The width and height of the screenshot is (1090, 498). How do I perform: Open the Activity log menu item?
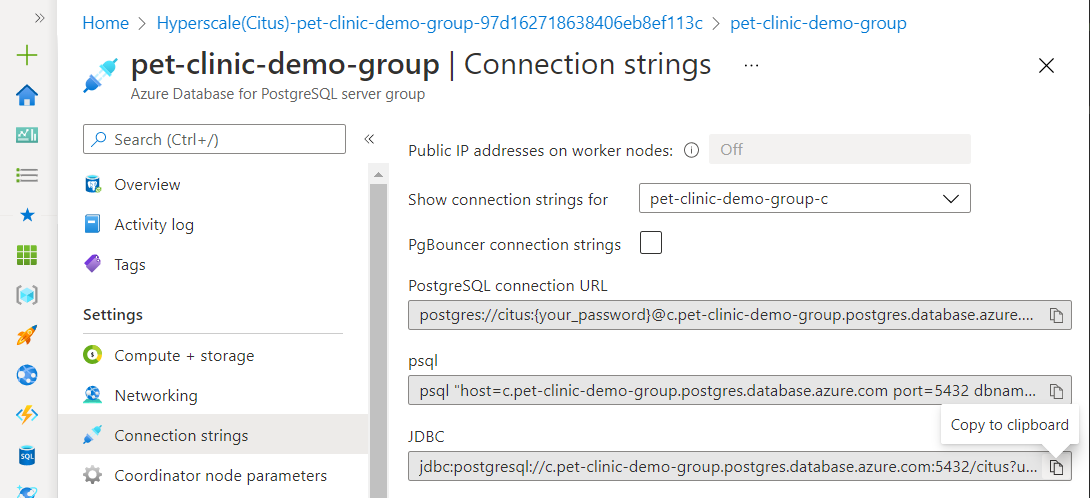[x=154, y=225]
